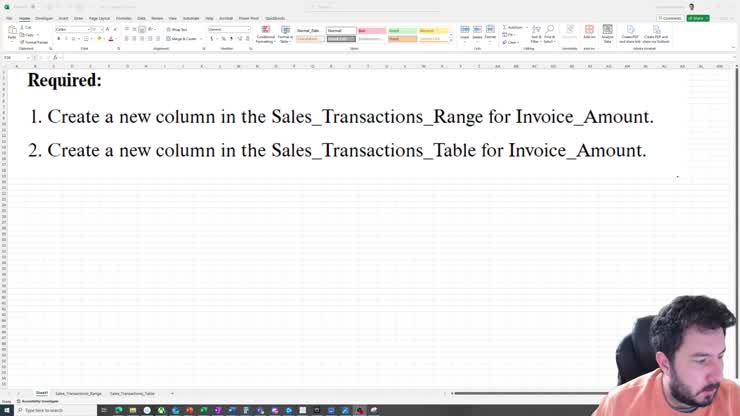
Task: Click the Borders icon
Action: coord(86,39)
